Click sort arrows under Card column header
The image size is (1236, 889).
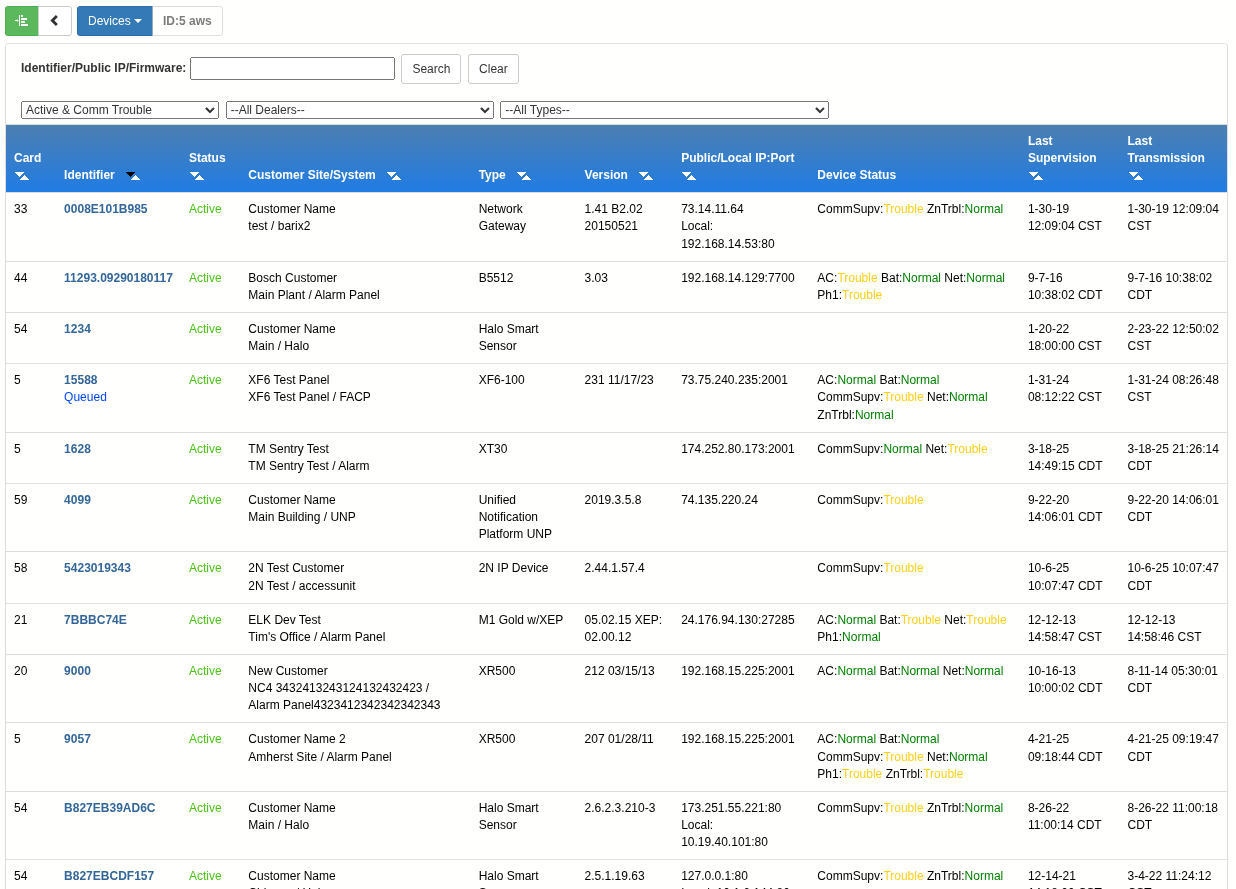22,176
